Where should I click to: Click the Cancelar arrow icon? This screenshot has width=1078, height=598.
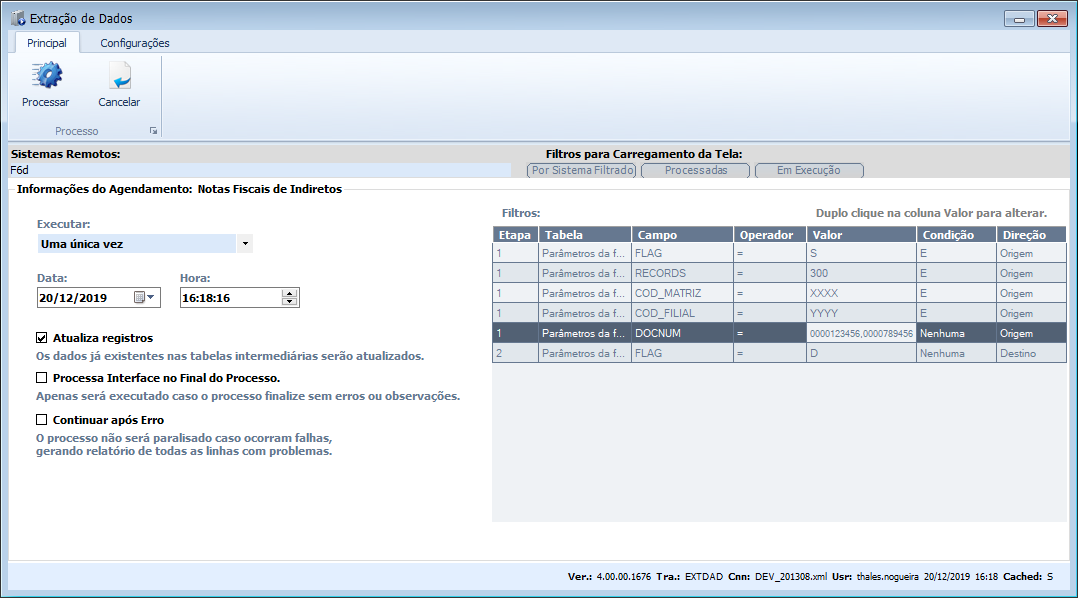coord(120,76)
